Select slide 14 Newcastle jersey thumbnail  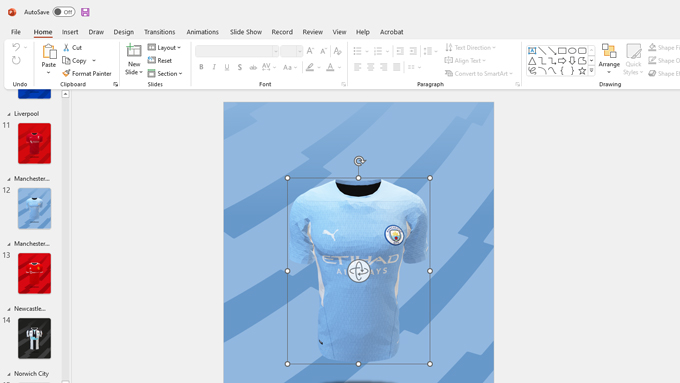coord(34,338)
